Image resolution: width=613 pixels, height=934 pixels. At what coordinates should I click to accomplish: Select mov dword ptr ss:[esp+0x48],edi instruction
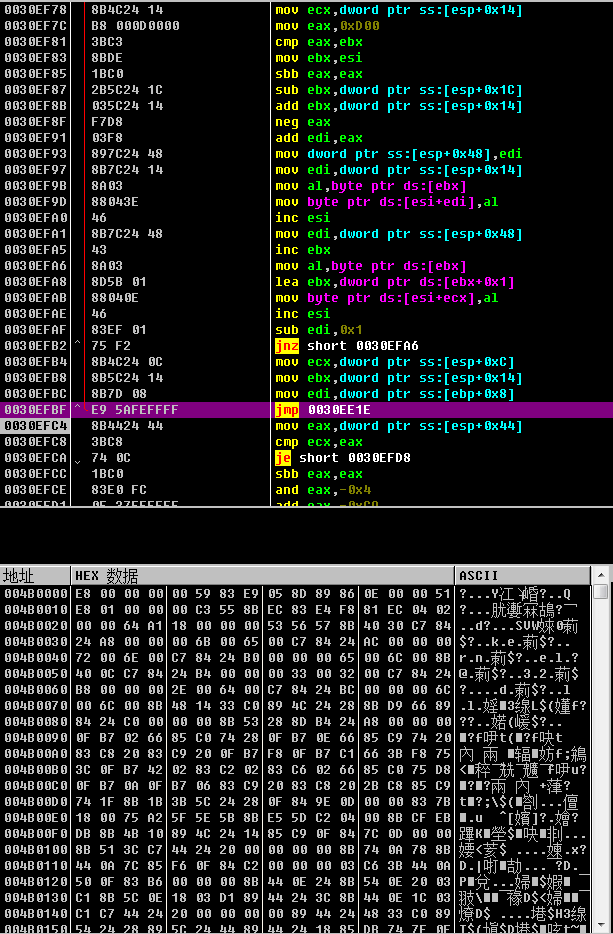399,154
